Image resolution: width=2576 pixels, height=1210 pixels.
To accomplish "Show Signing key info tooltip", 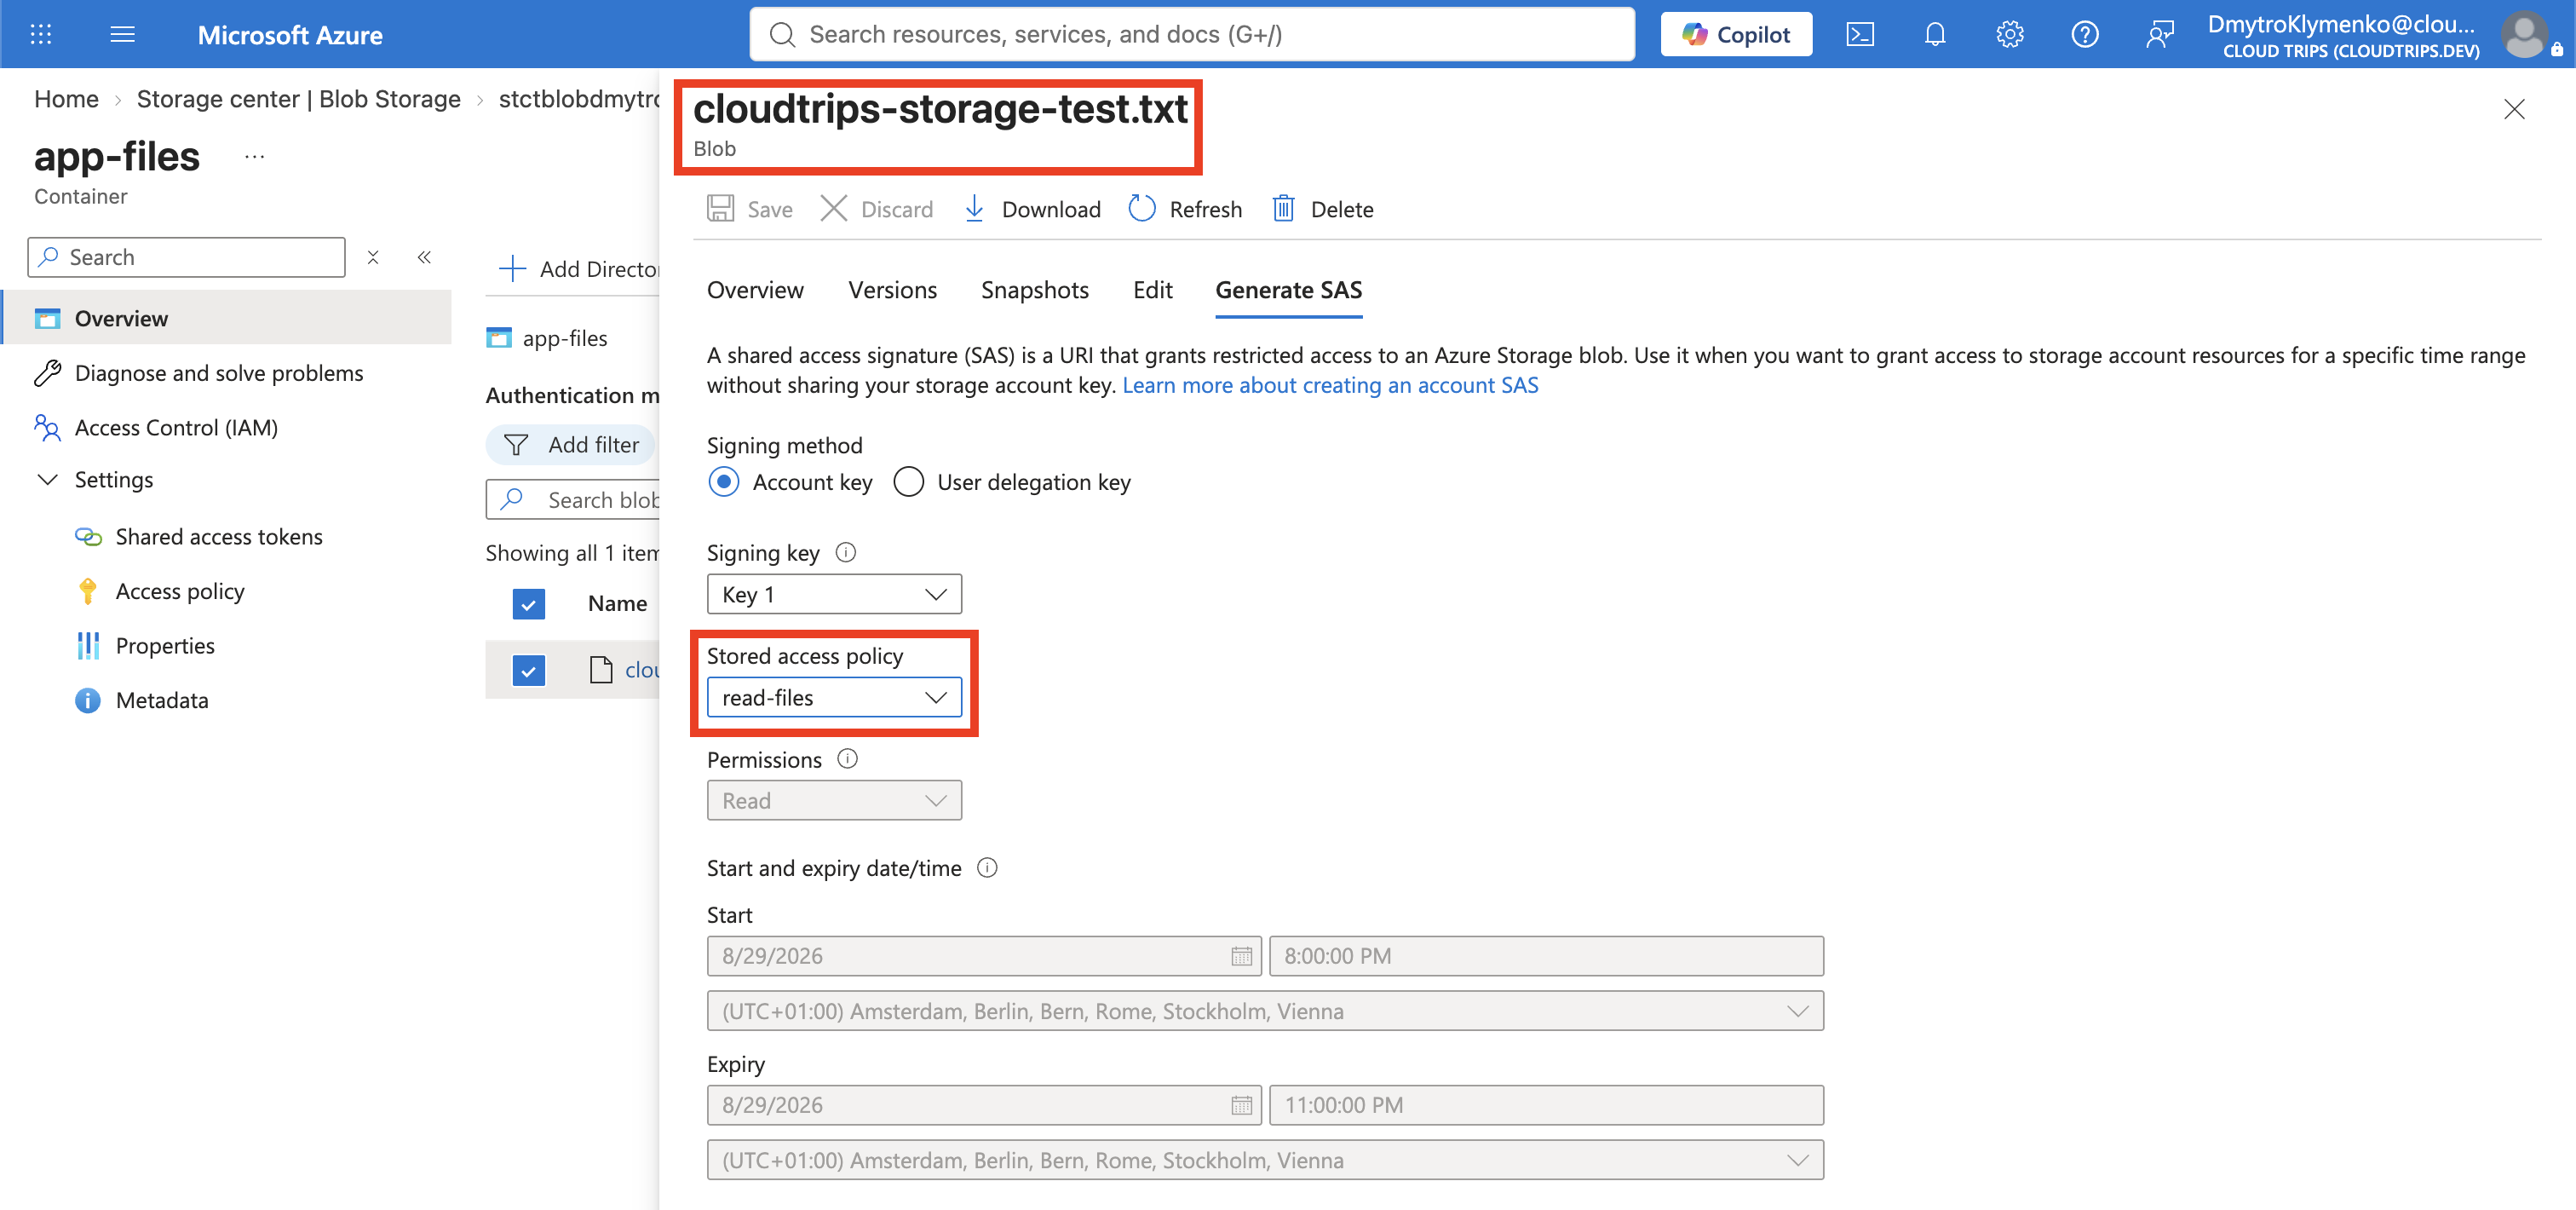I will coord(845,552).
